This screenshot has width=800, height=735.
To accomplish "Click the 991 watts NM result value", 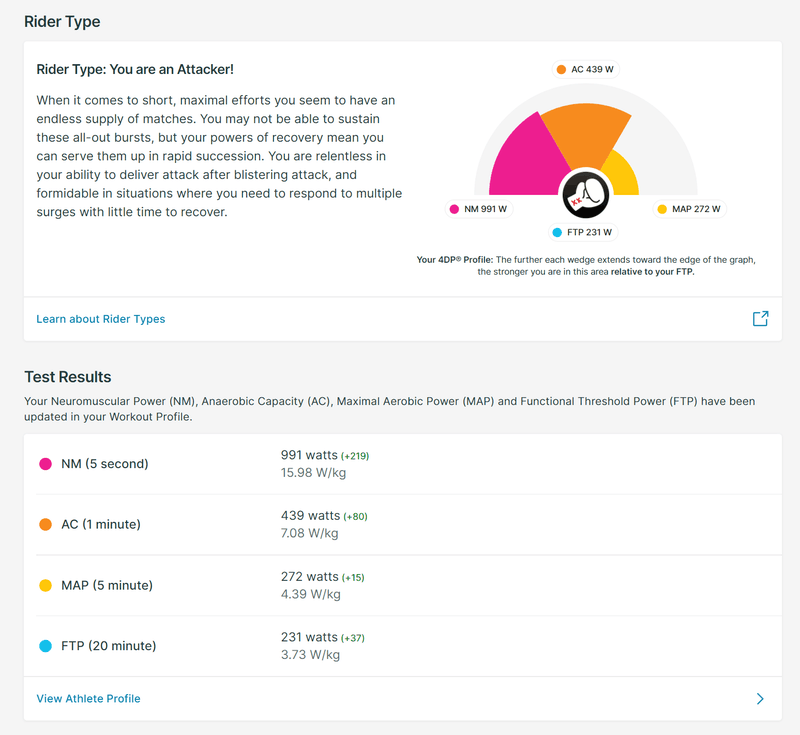I will [x=310, y=455].
